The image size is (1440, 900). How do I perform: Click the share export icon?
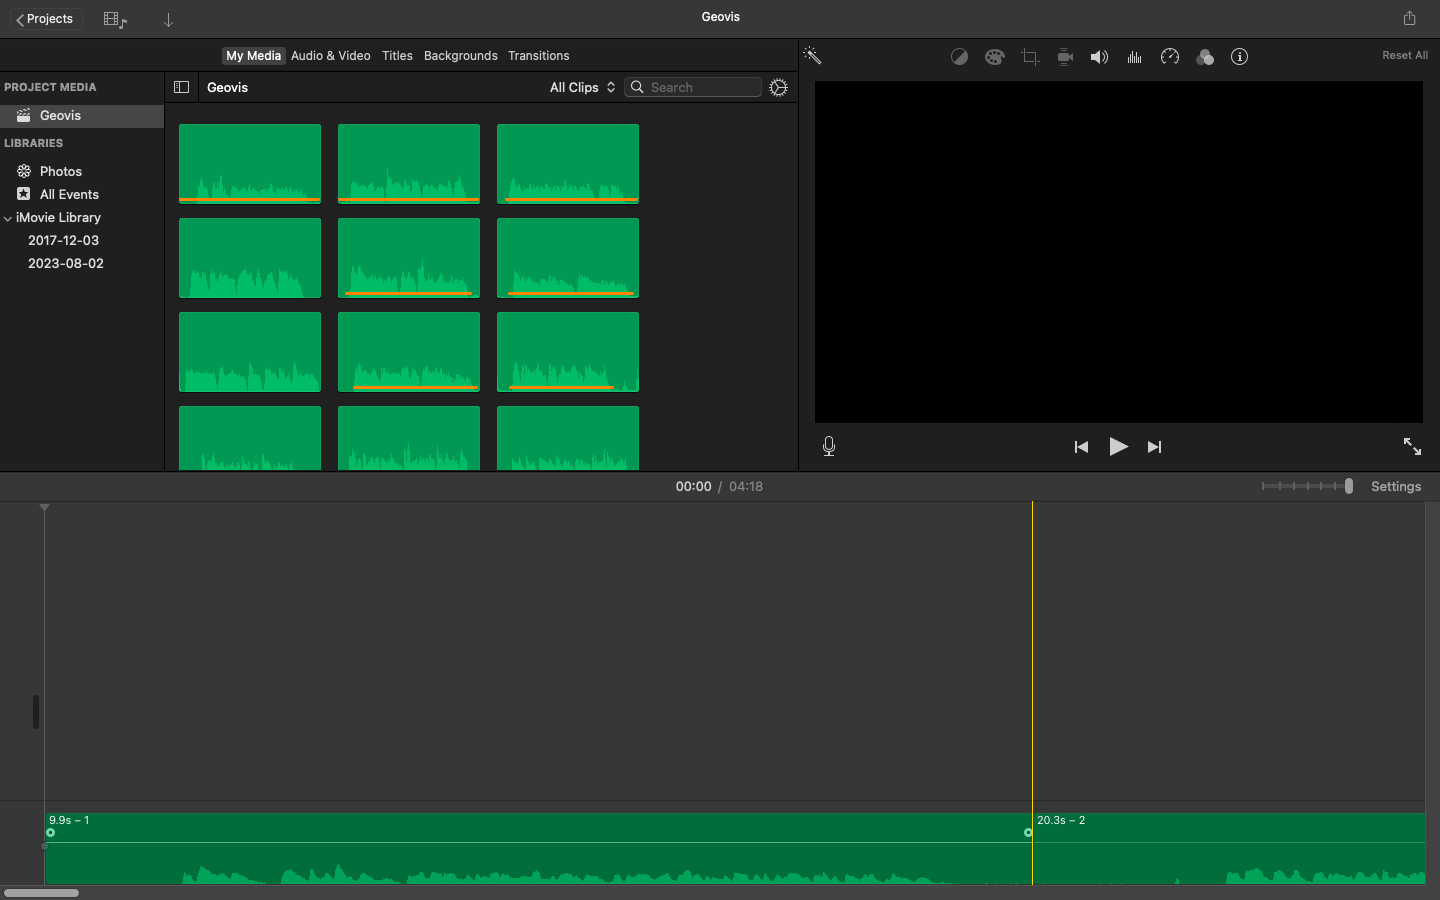(x=1410, y=18)
